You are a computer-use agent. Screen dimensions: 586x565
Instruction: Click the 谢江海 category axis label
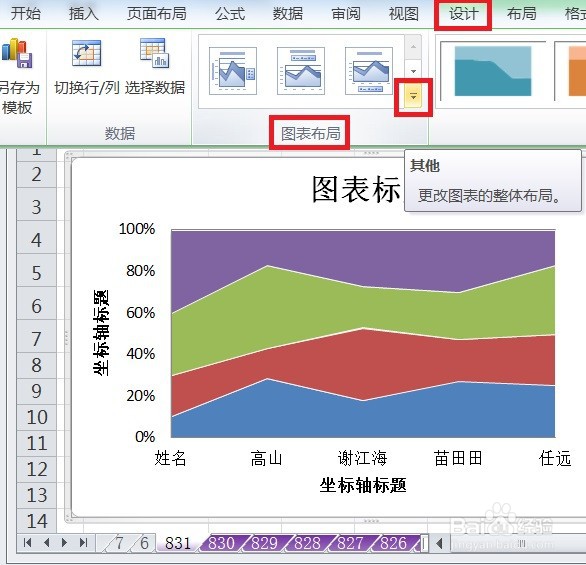click(362, 458)
